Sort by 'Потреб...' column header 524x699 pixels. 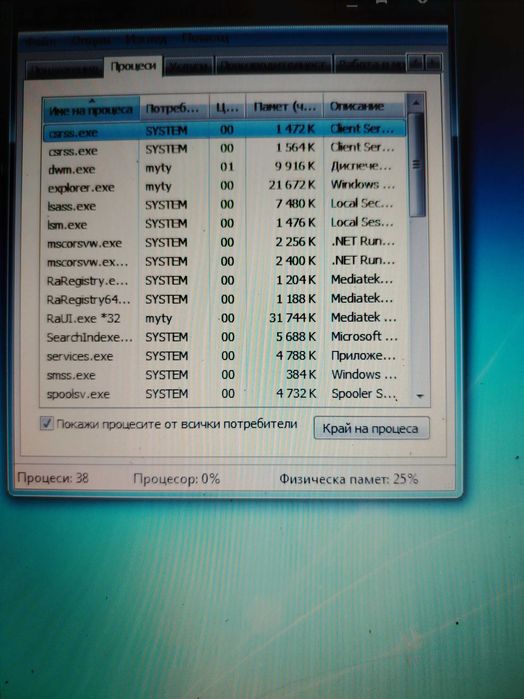[174, 108]
